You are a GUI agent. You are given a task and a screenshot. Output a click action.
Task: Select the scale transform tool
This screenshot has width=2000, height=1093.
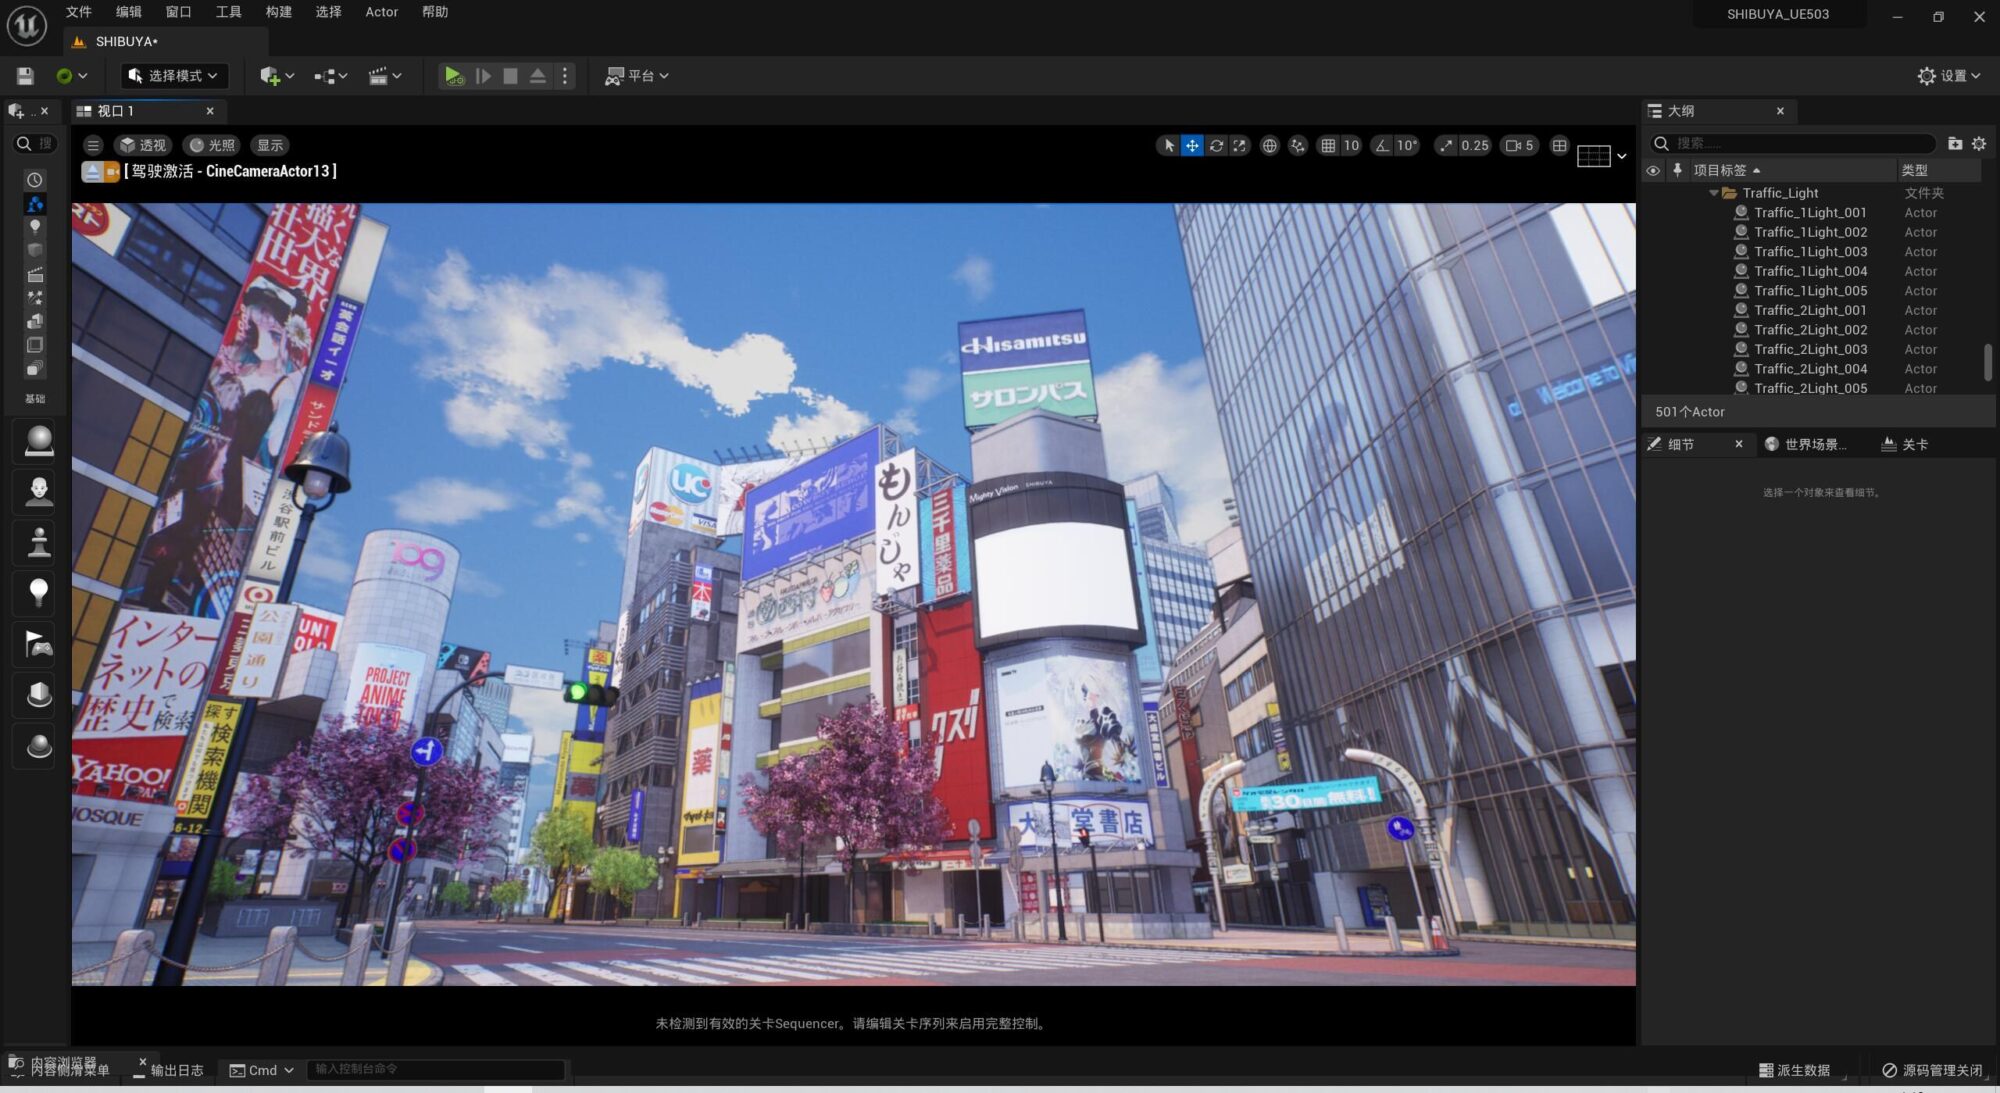point(1240,145)
